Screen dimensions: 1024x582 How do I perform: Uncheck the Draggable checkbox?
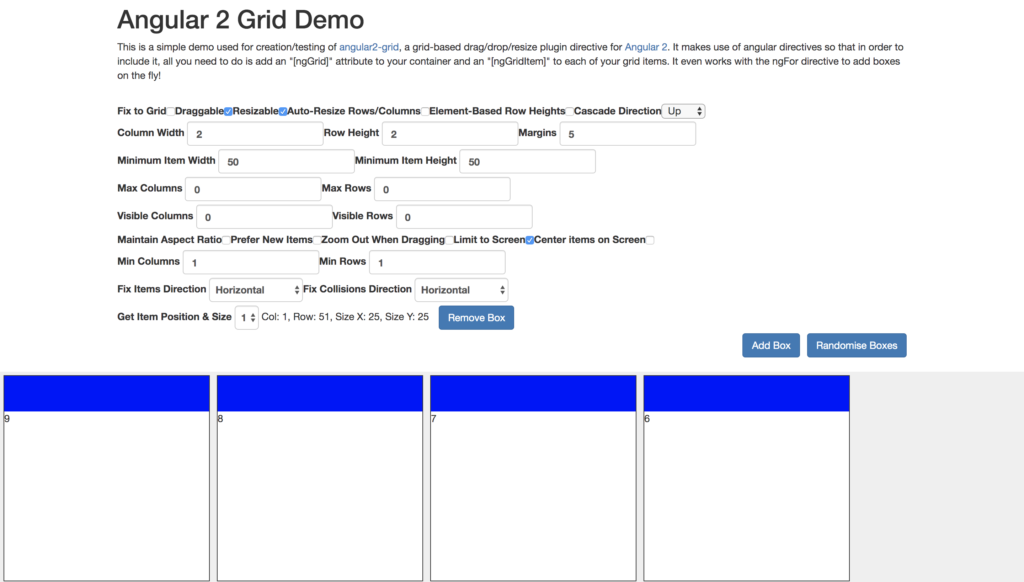229,111
